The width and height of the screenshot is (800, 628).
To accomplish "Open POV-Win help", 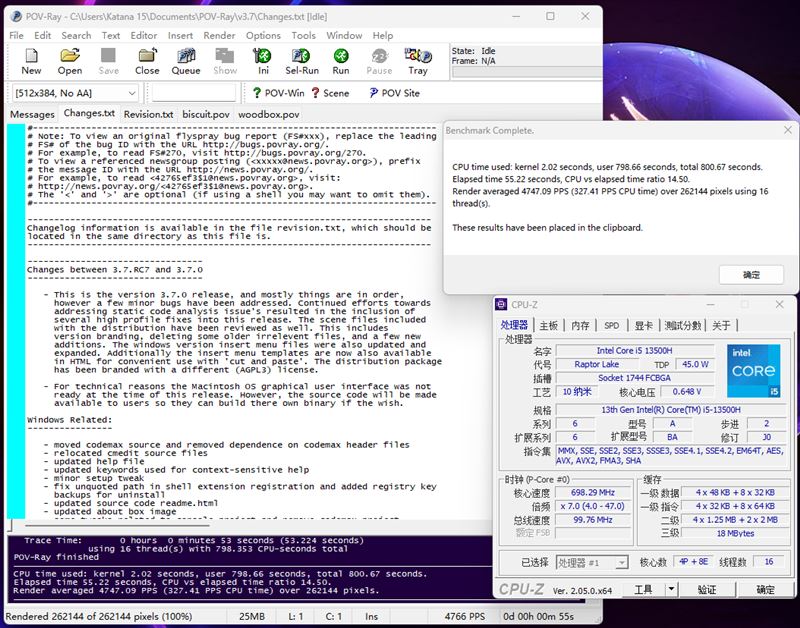I will point(279,93).
